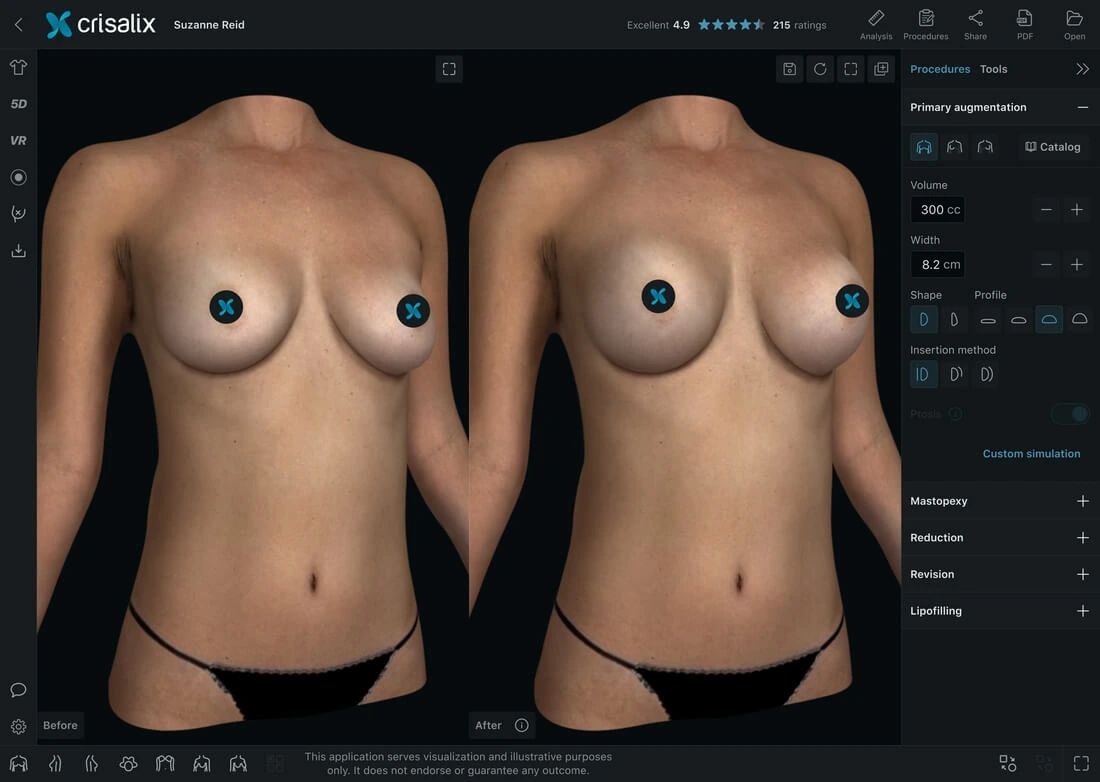
Task: Collapse the Primary augmentation section
Action: pos(1082,107)
